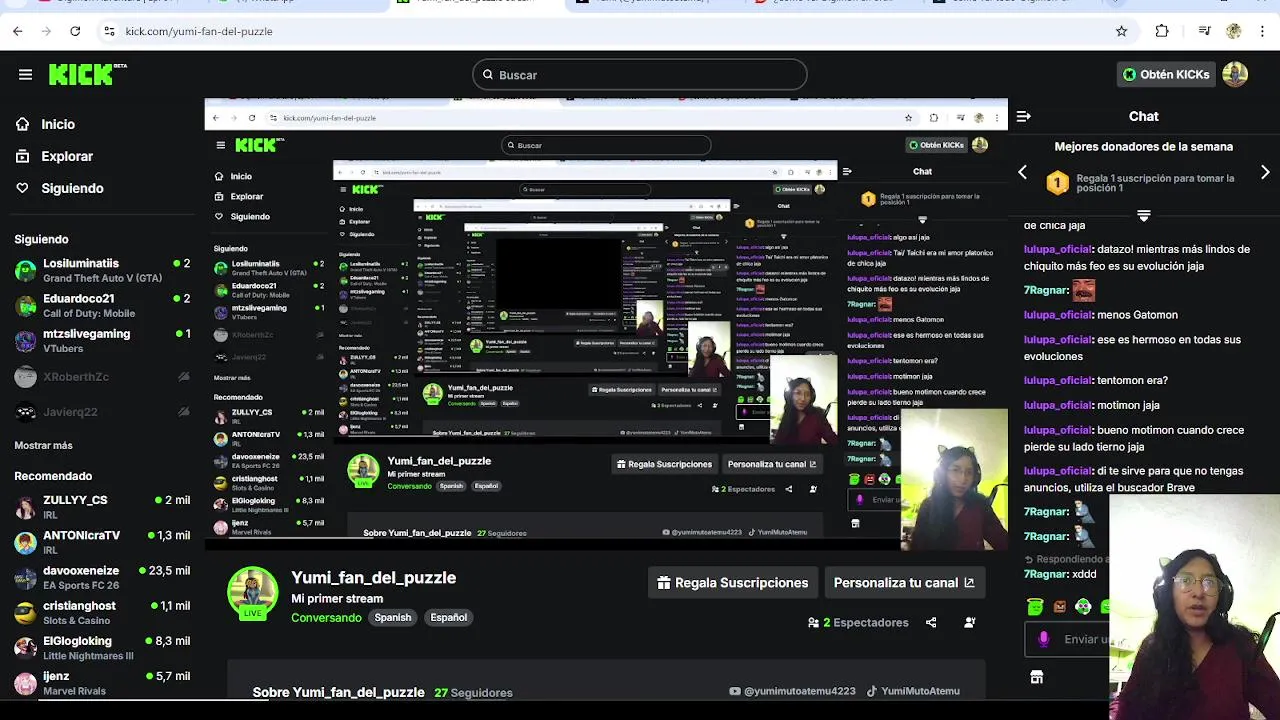Click username 7Ragnar on the xddd message

pos(1046,574)
